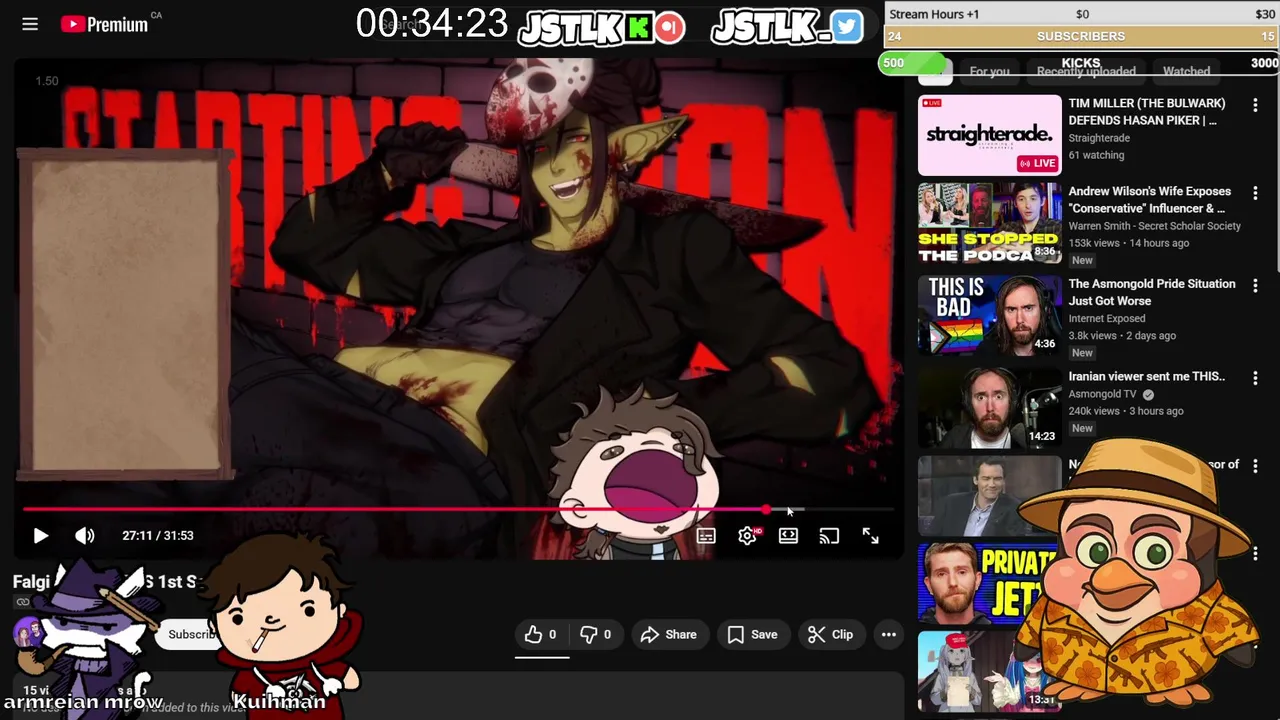
Task: Open the player settings gear
Action: [x=747, y=536]
